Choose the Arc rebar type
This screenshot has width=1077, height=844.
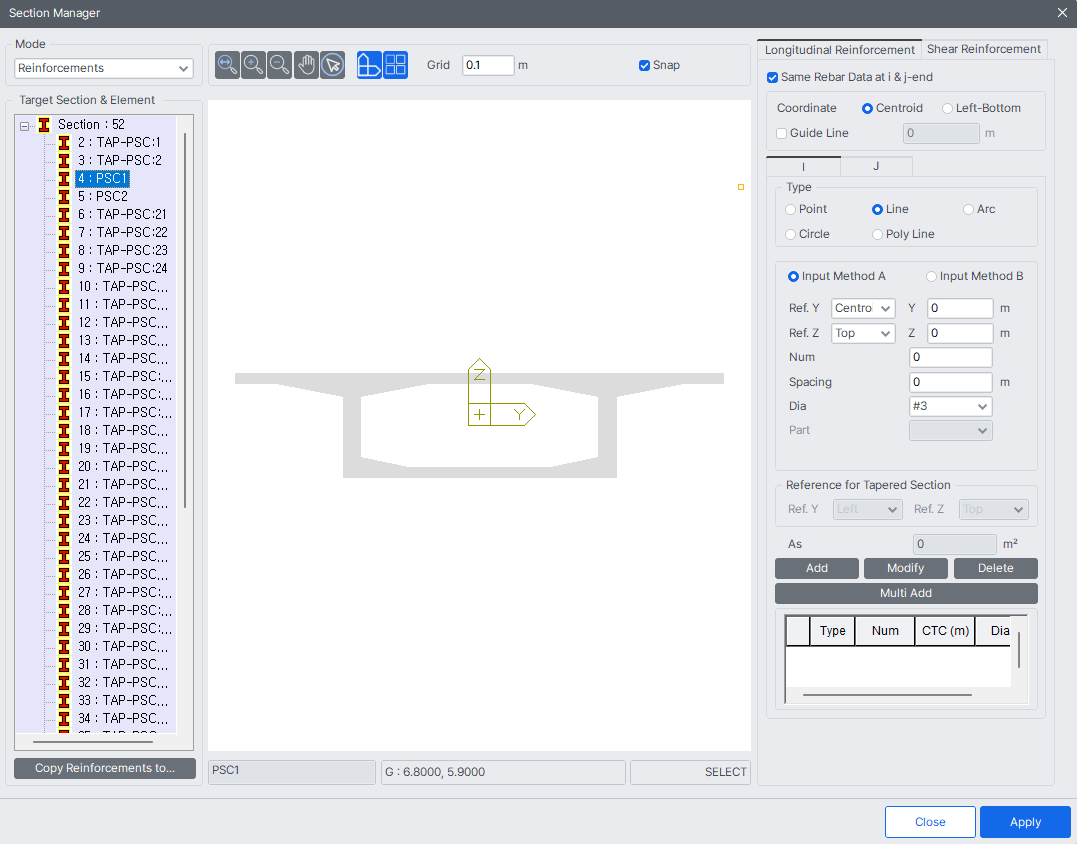[x=968, y=209]
